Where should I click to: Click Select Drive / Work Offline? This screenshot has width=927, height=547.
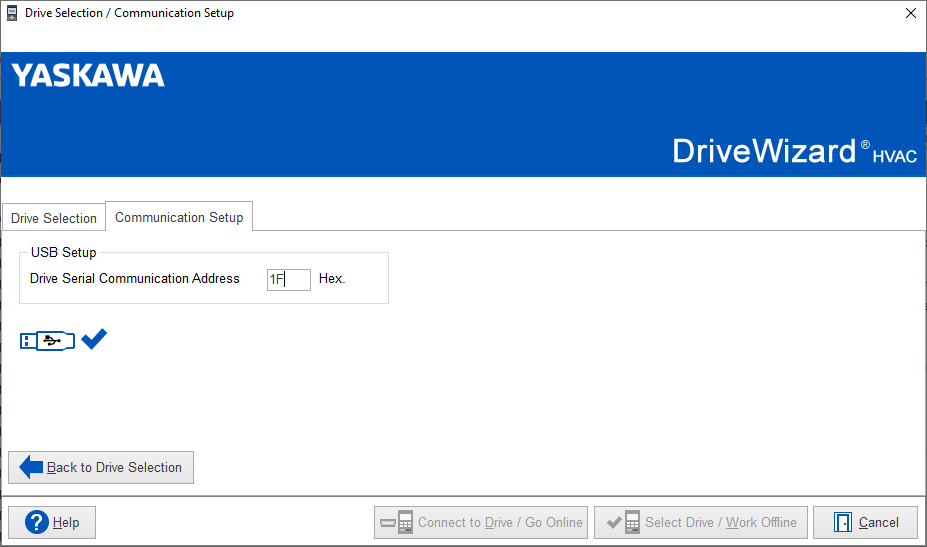[701, 522]
